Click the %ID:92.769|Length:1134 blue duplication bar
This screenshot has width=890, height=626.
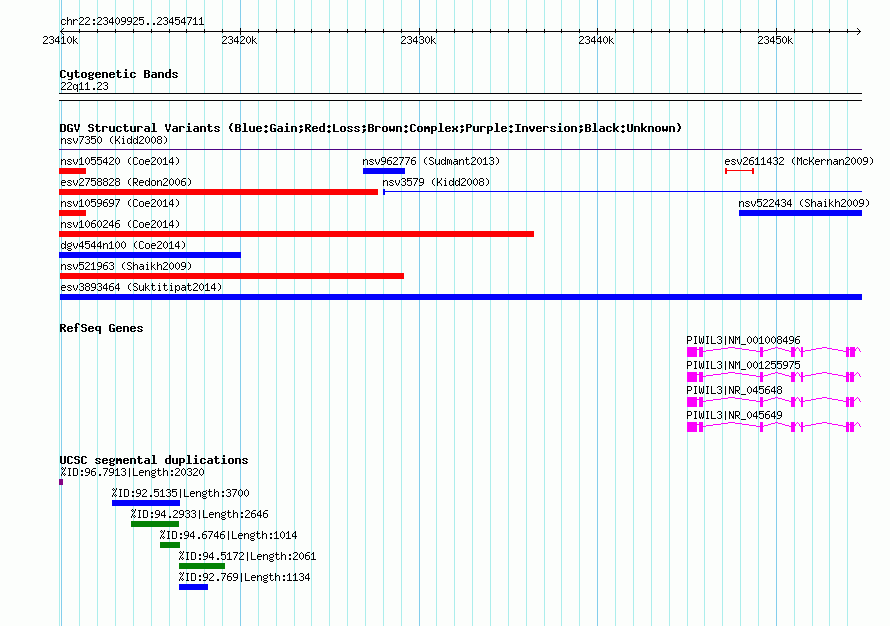[194, 587]
